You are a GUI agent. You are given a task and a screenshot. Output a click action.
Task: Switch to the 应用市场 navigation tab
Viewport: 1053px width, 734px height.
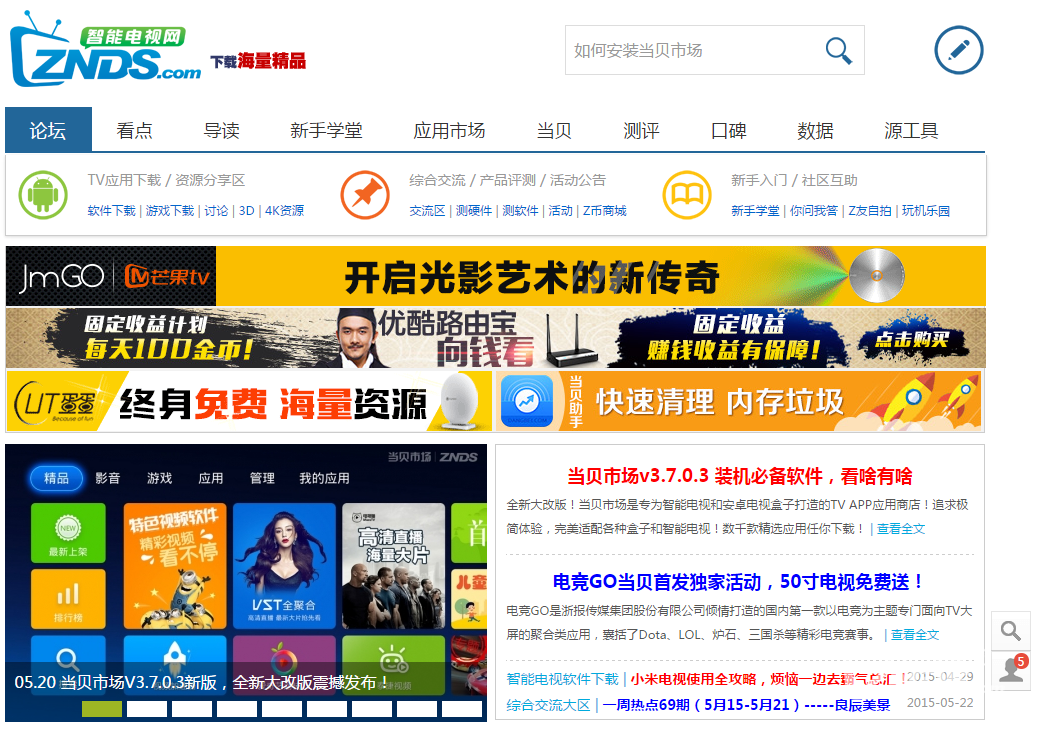[x=449, y=130]
